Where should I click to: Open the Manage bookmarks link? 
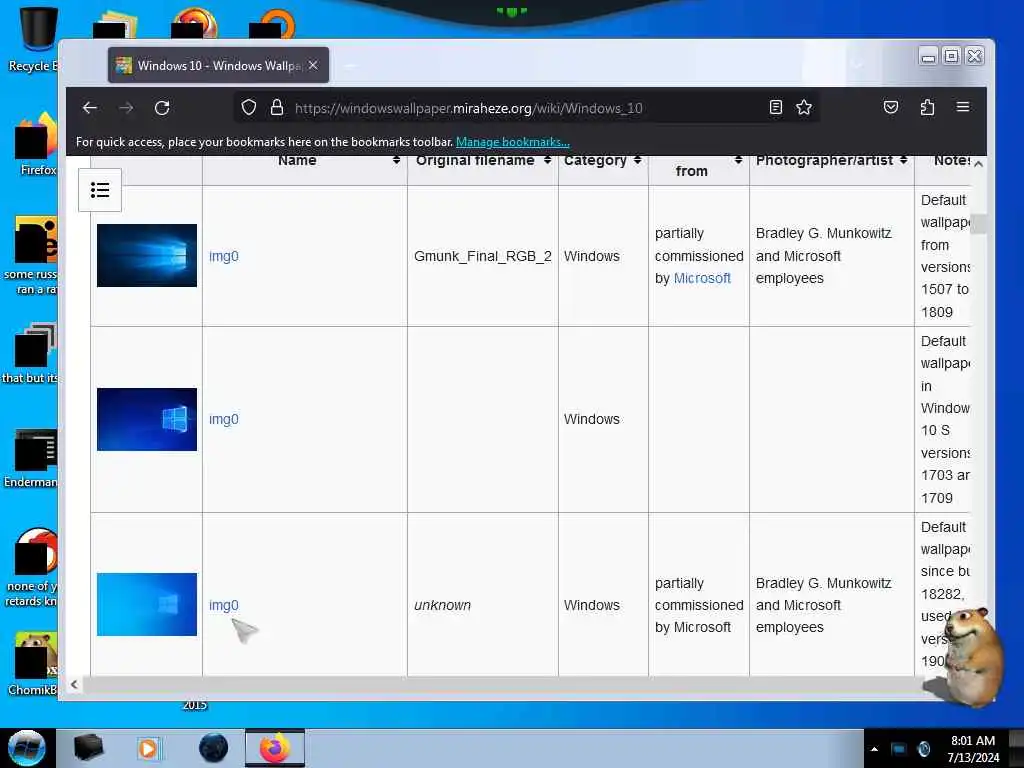point(513,142)
